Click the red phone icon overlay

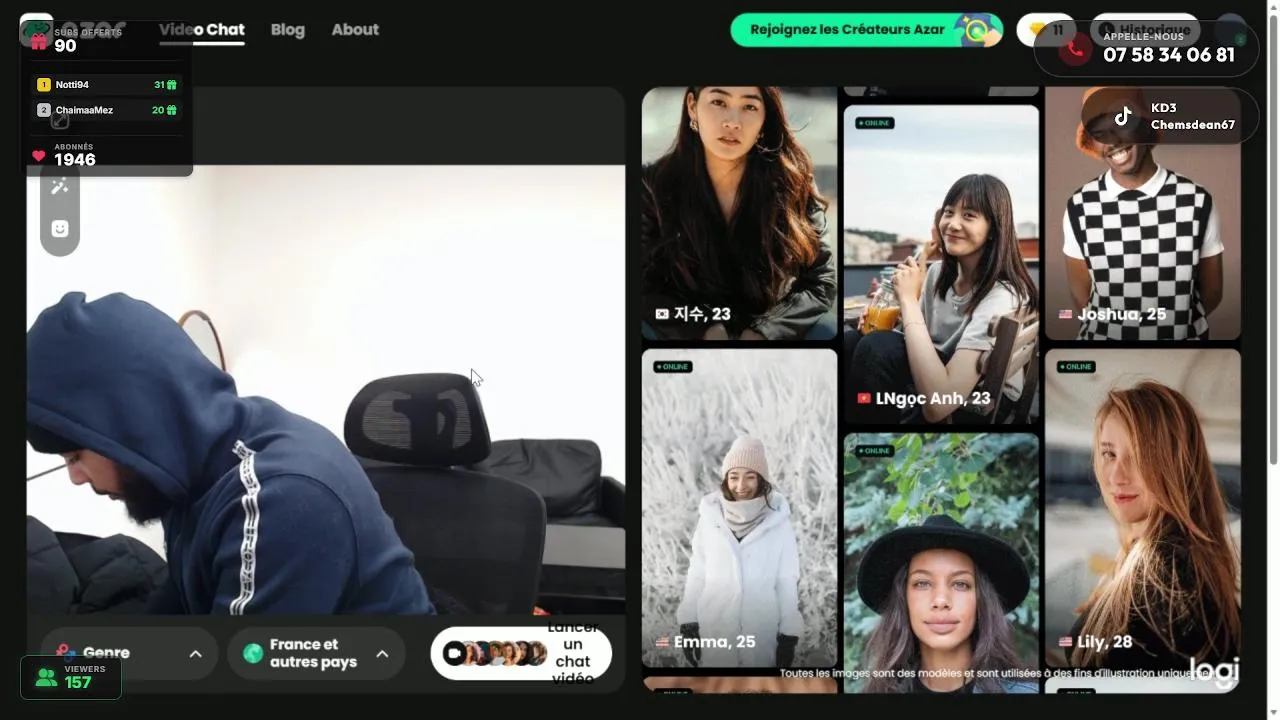coord(1075,48)
